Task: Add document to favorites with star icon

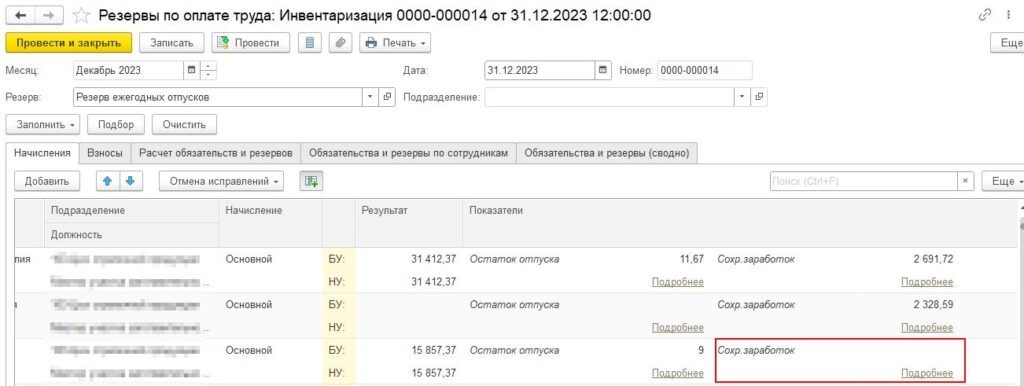Action: (81, 16)
